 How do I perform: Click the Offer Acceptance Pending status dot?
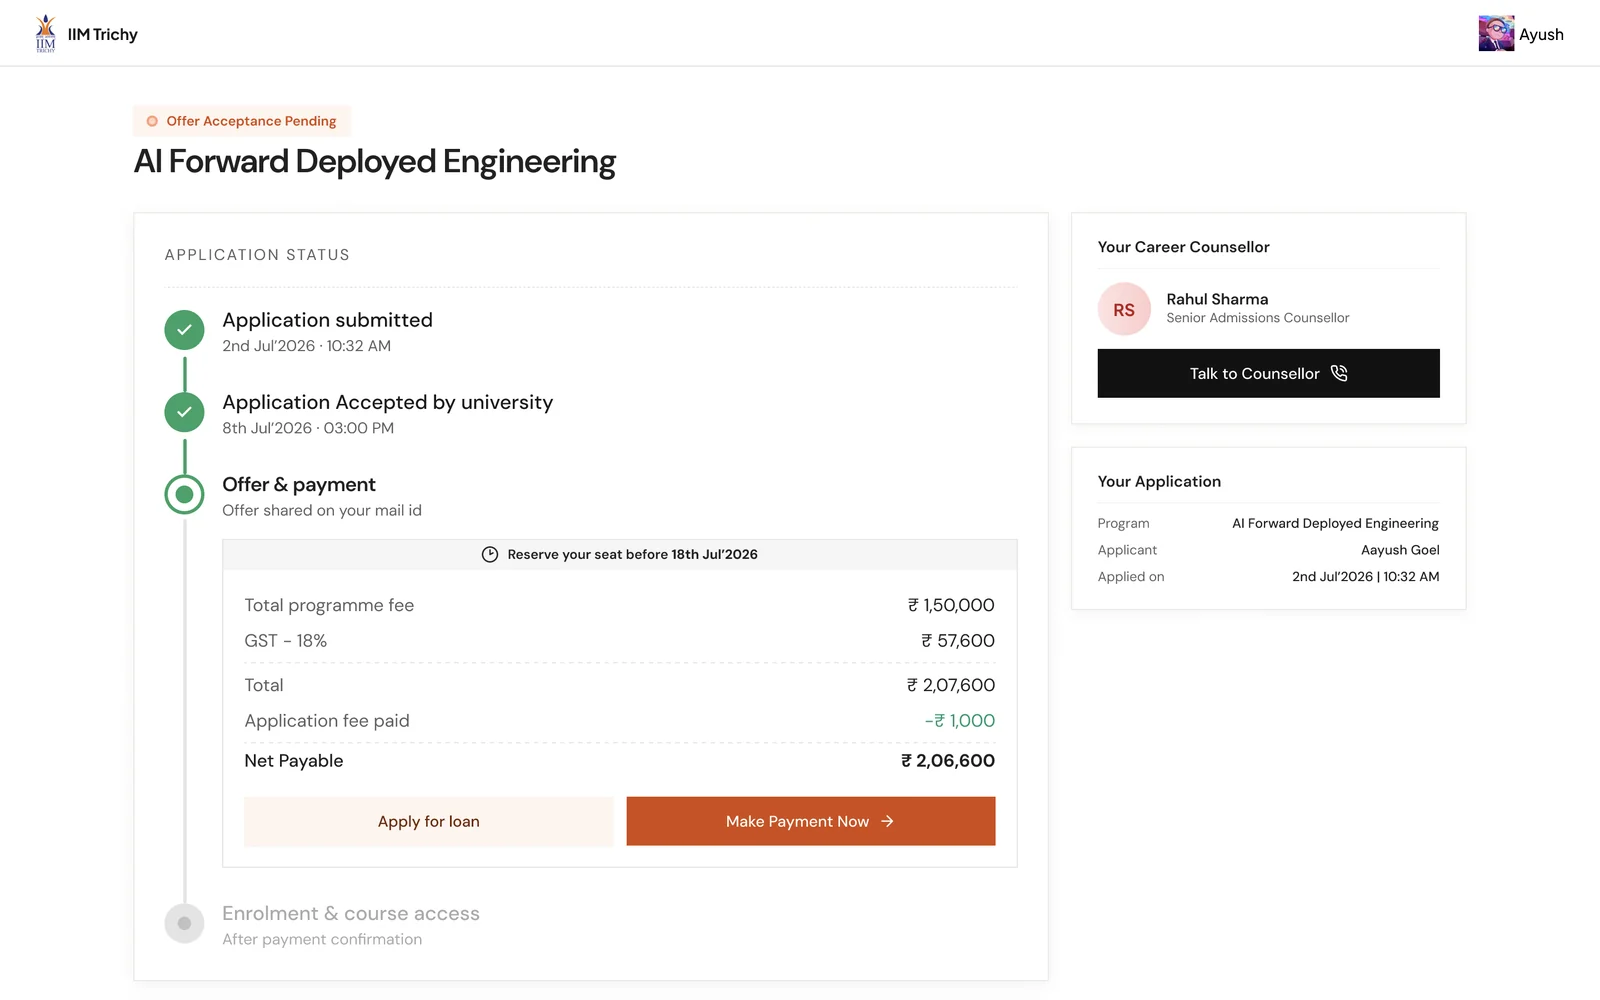[152, 121]
